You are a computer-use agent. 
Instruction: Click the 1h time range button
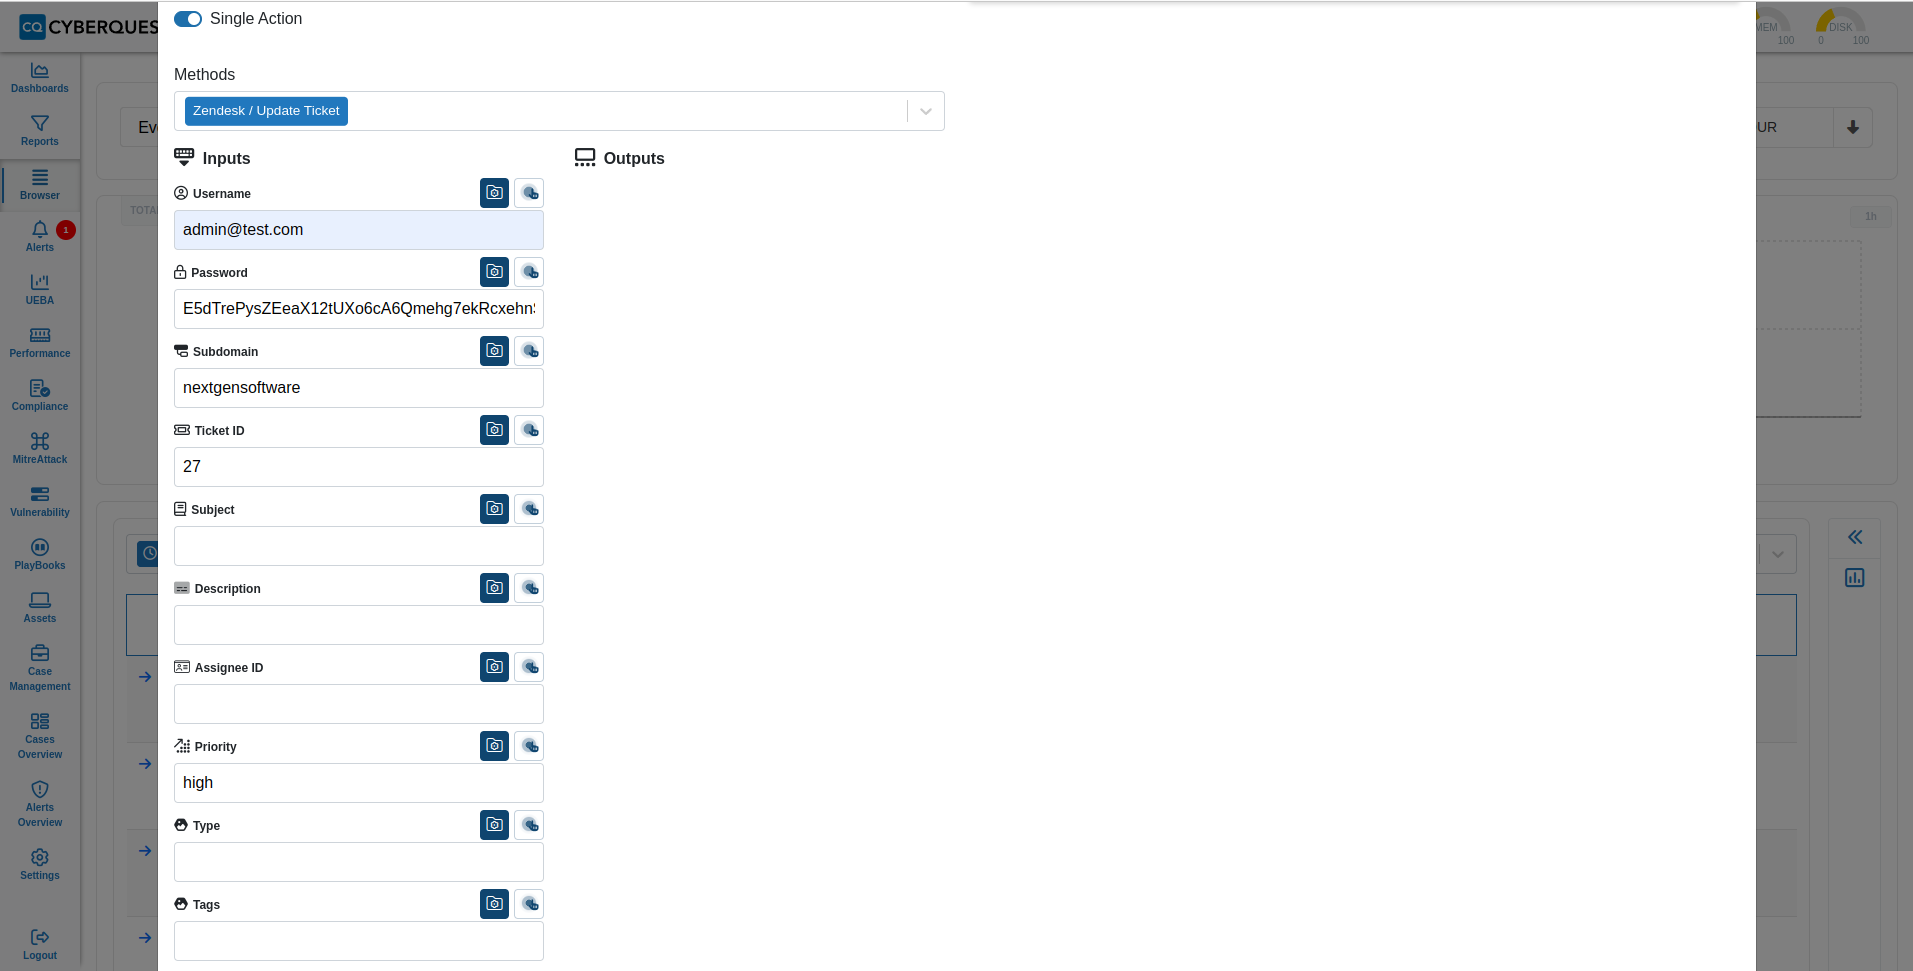[1870, 216]
